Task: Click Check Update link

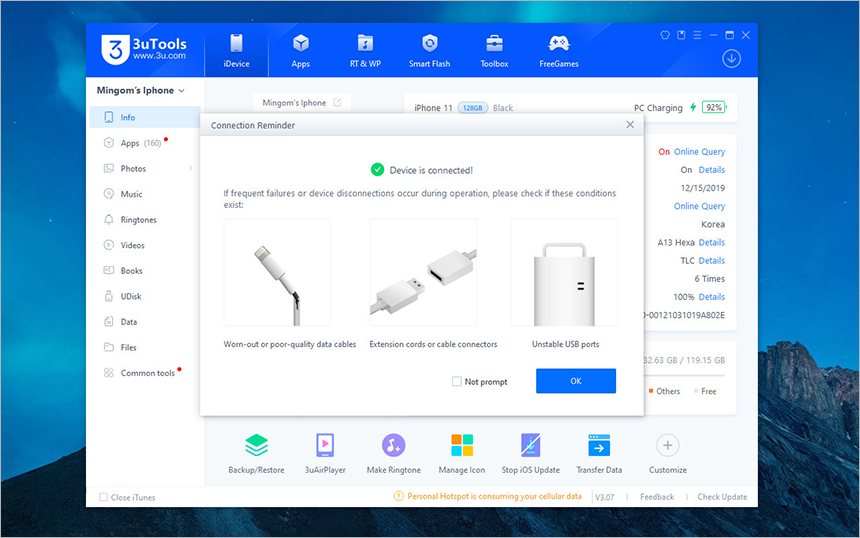Action: 722,497
